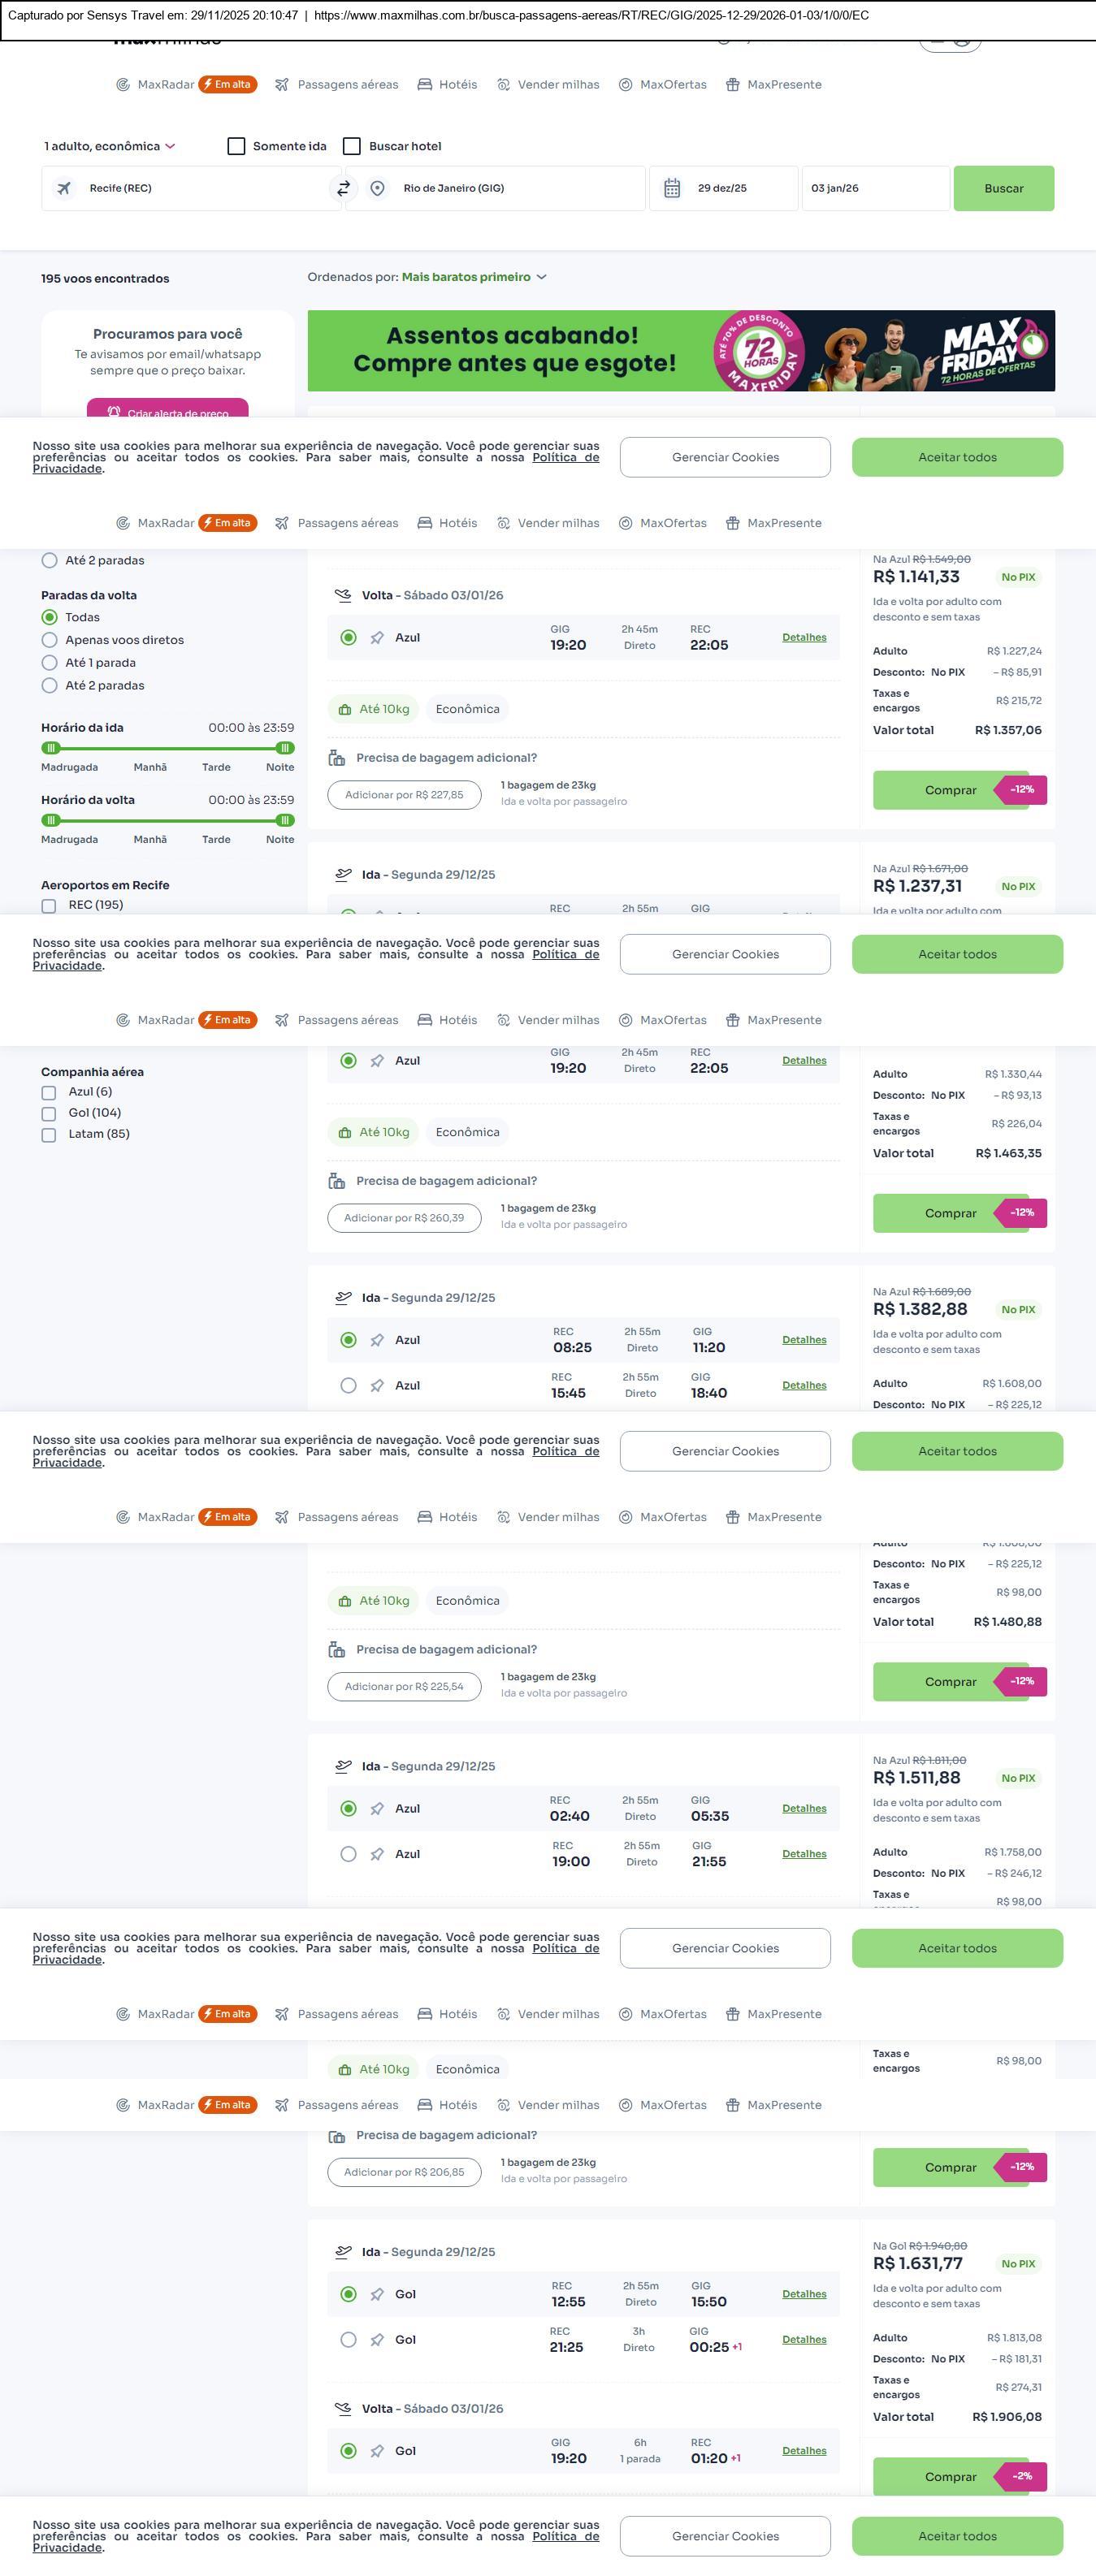Click the calendar icon beside 29 dez/25
This screenshot has height=2576, width=1096.
tap(672, 188)
